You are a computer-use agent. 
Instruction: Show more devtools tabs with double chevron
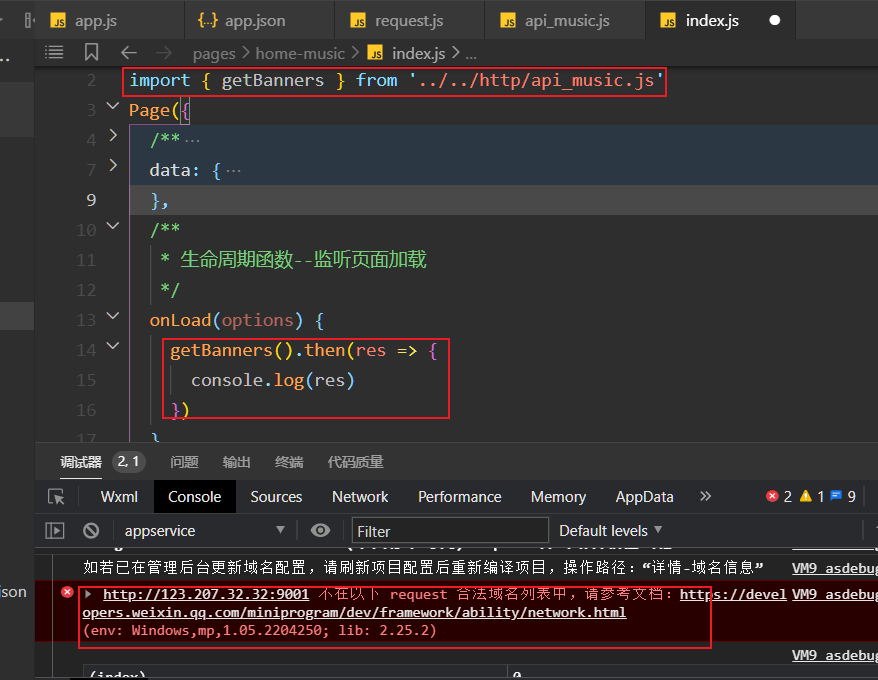705,497
